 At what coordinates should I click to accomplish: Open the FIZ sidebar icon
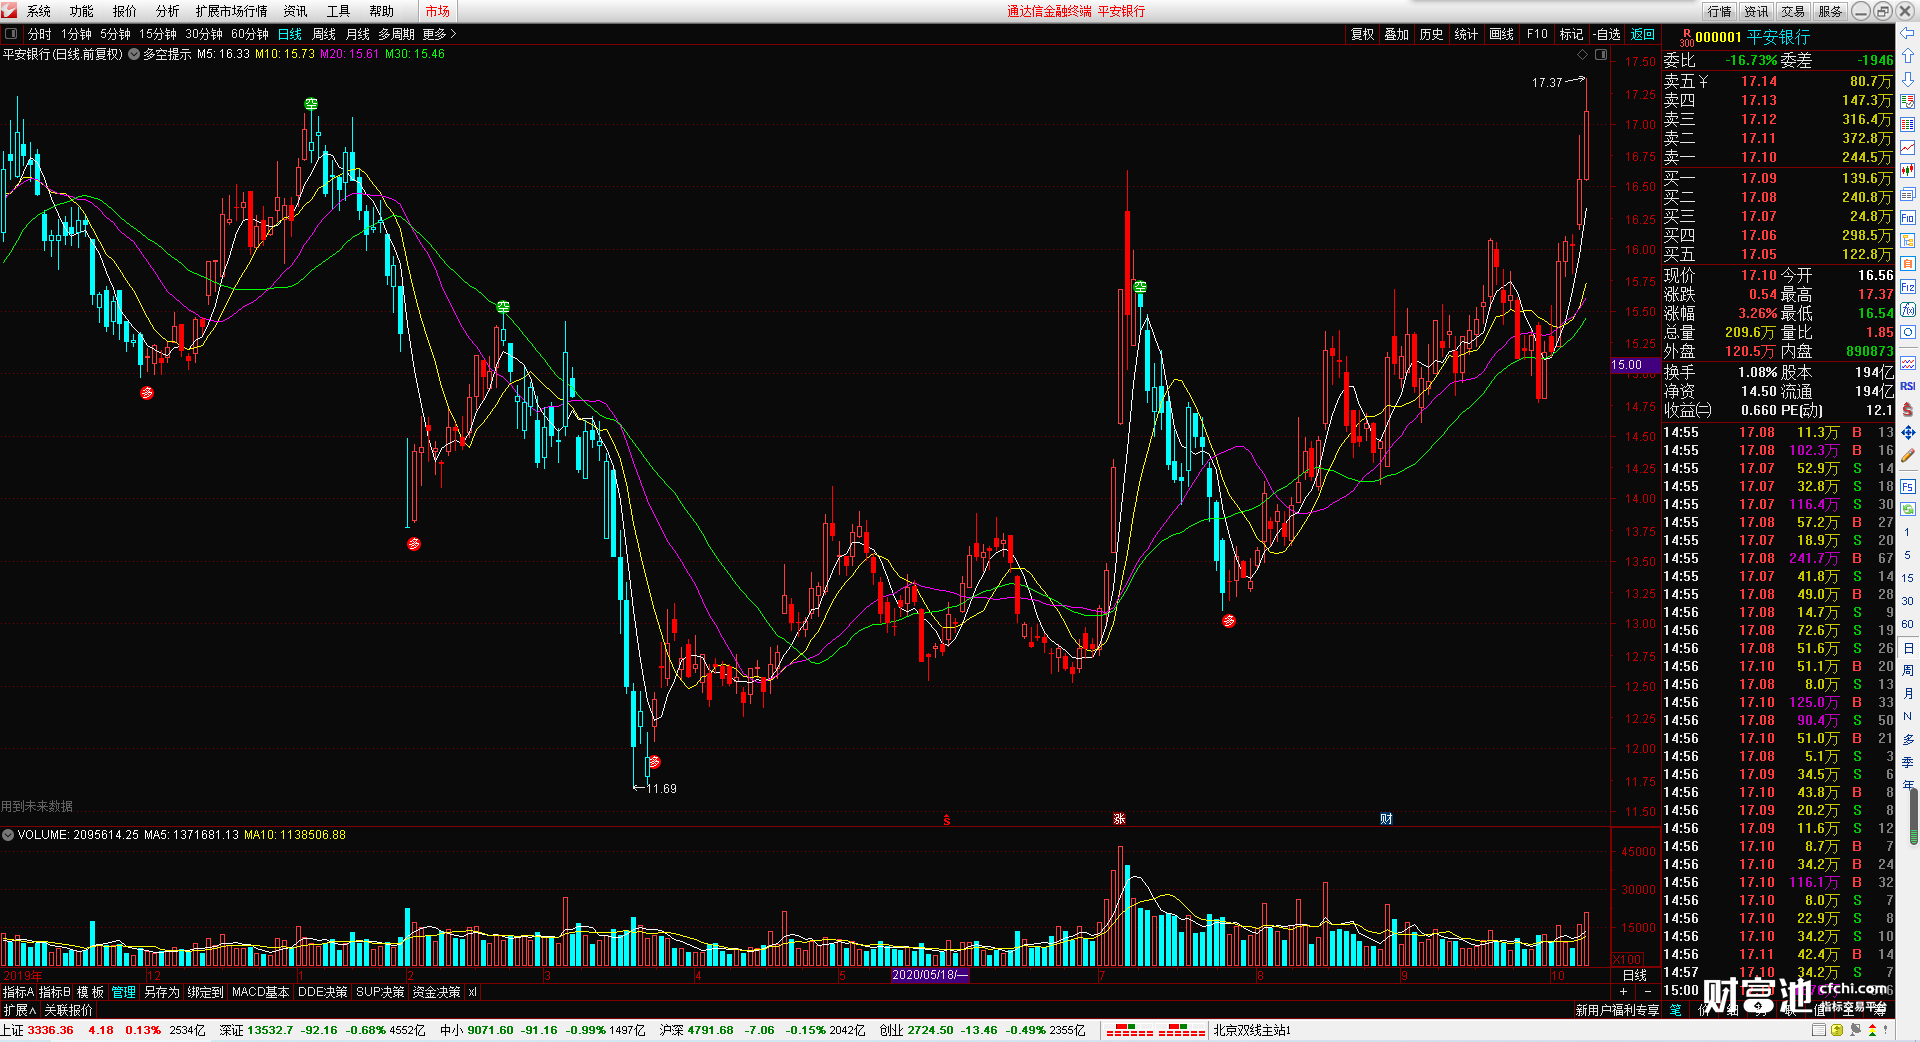(x=1908, y=287)
